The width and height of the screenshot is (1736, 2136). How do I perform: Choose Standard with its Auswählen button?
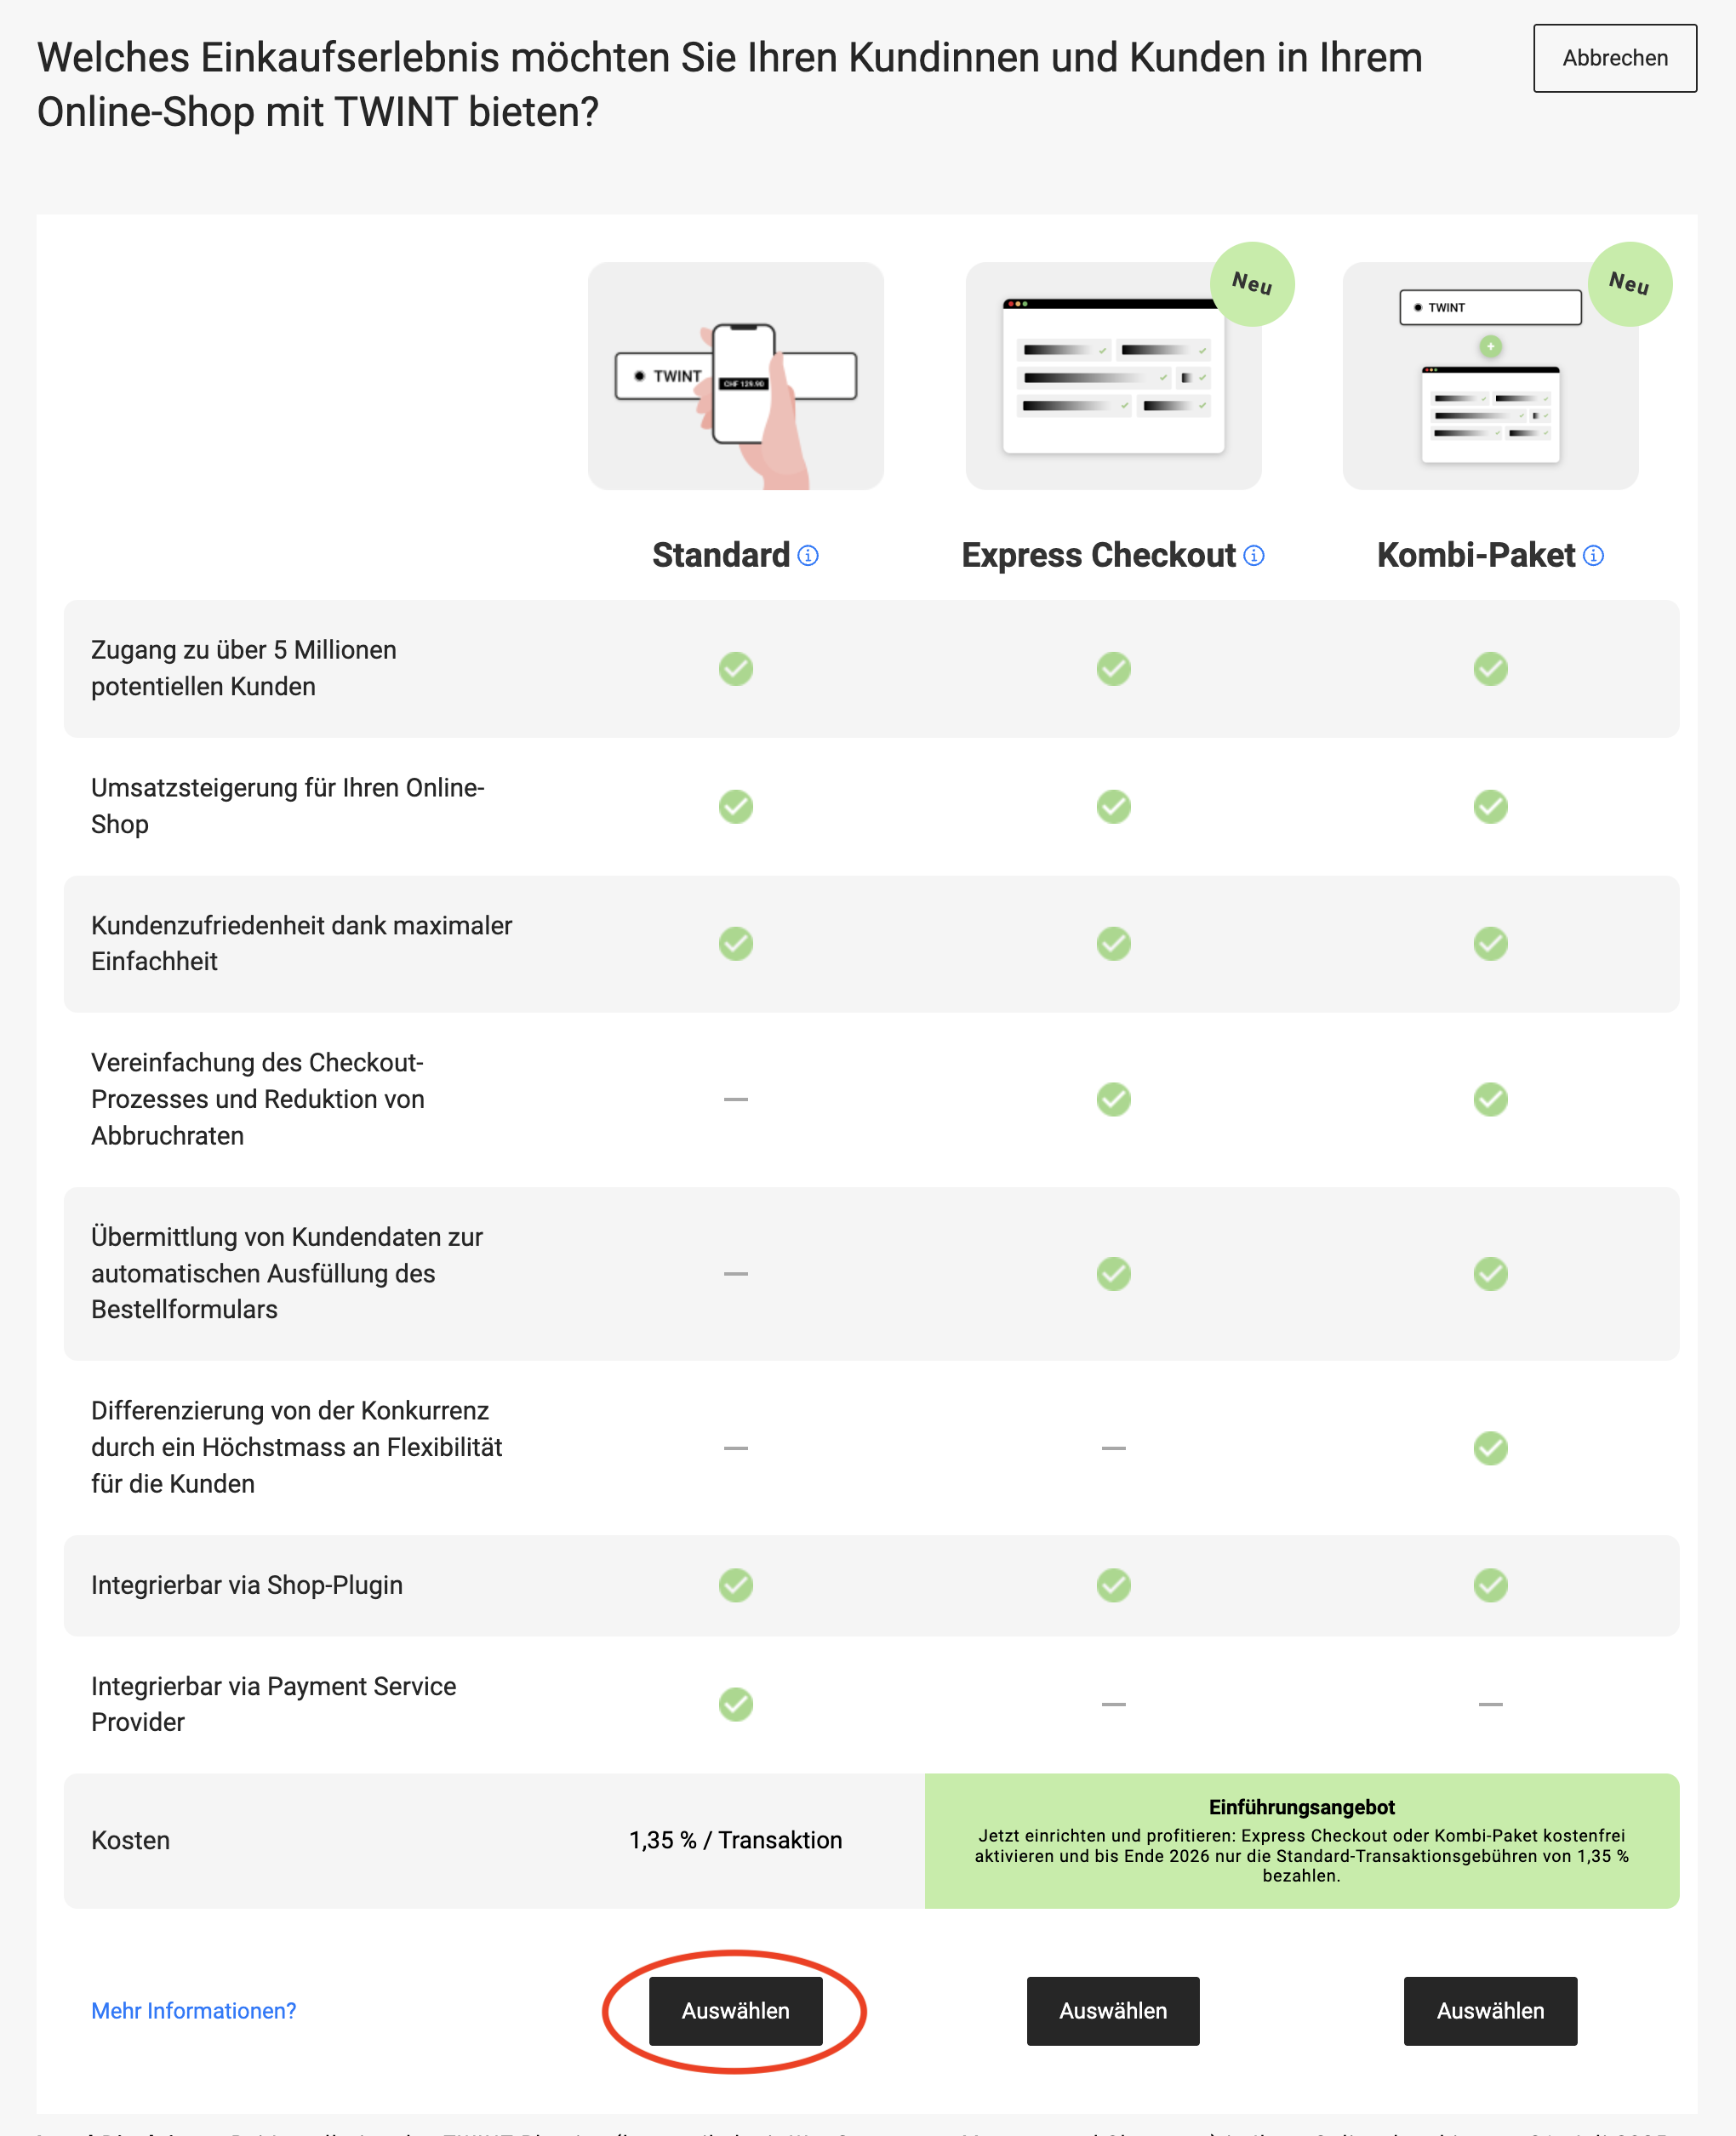(x=736, y=2011)
